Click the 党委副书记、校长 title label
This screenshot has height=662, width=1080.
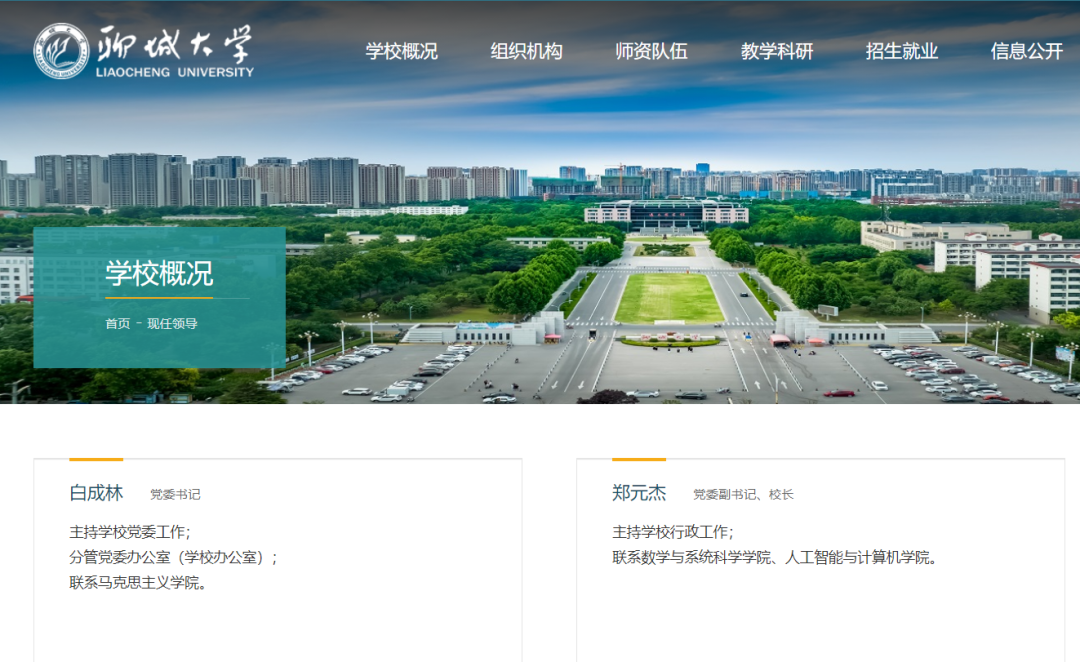coord(743,495)
